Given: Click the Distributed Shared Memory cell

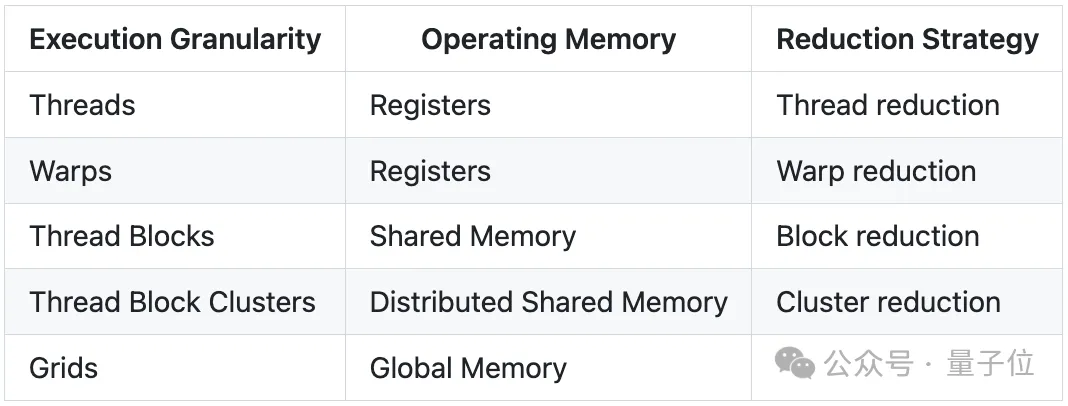Looking at the screenshot, I should pyautogui.click(x=548, y=302).
